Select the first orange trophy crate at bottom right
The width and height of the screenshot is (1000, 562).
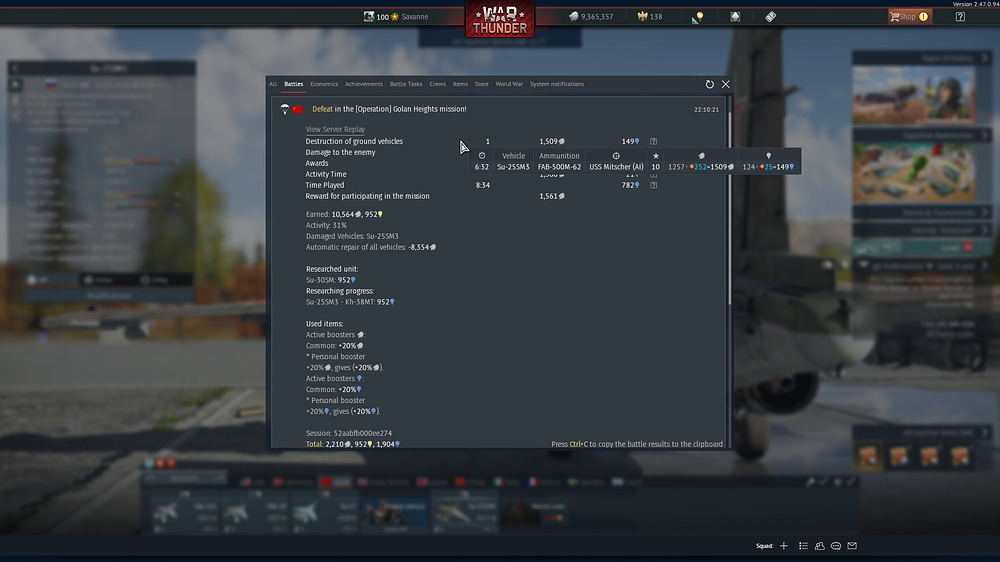(x=868, y=457)
